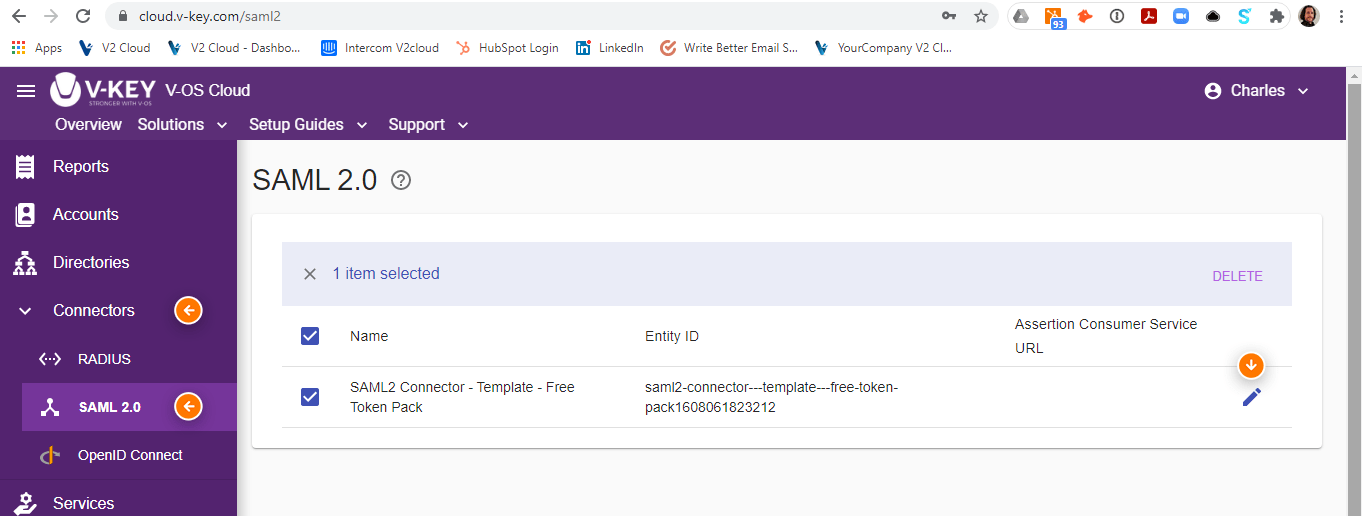Open saved passwords key icon
This screenshot has height=516, width=1362.
[x=949, y=16]
